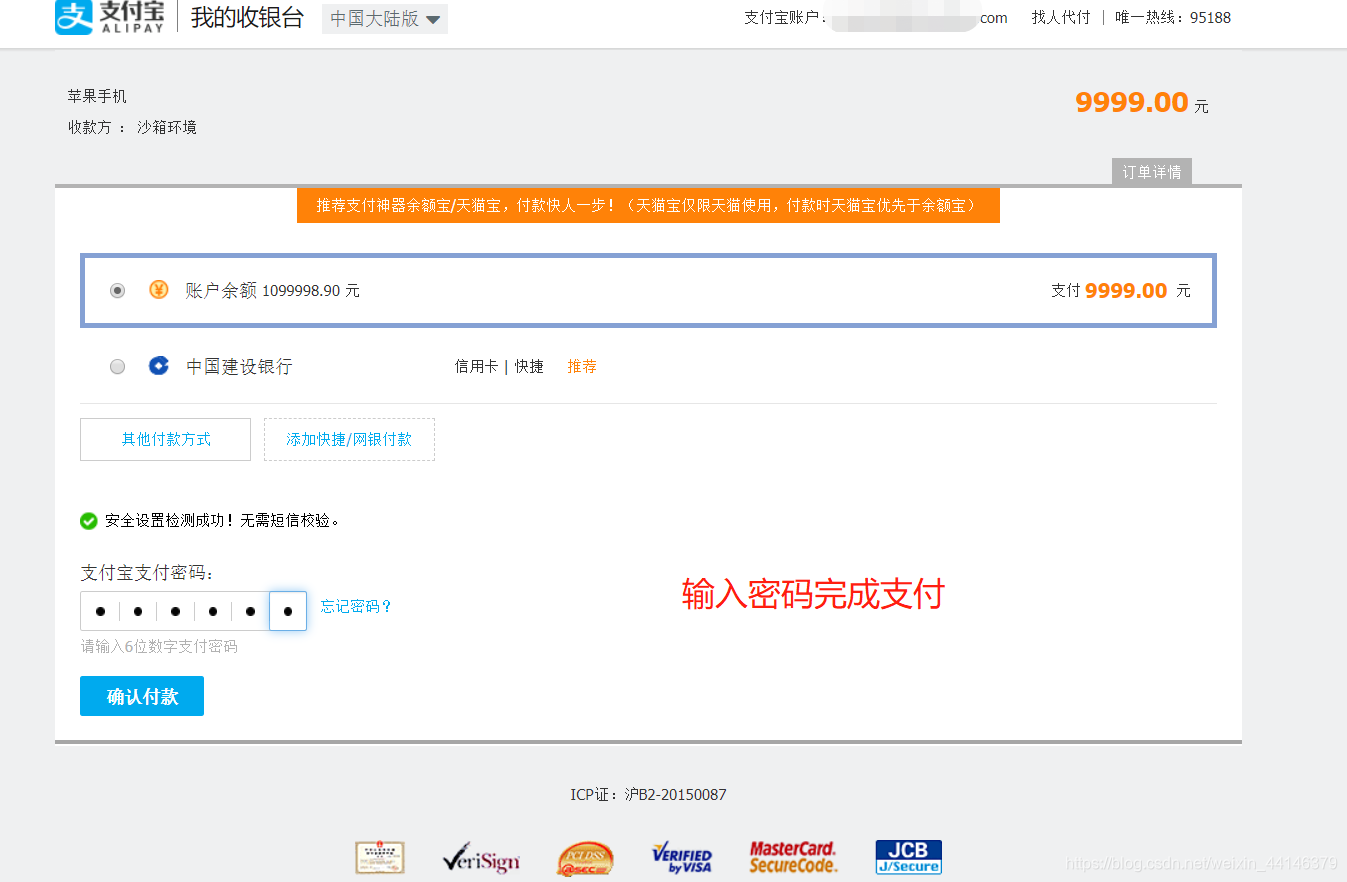Select the 账户余额 radio button
The width and height of the screenshot is (1347, 882).
coord(118,291)
